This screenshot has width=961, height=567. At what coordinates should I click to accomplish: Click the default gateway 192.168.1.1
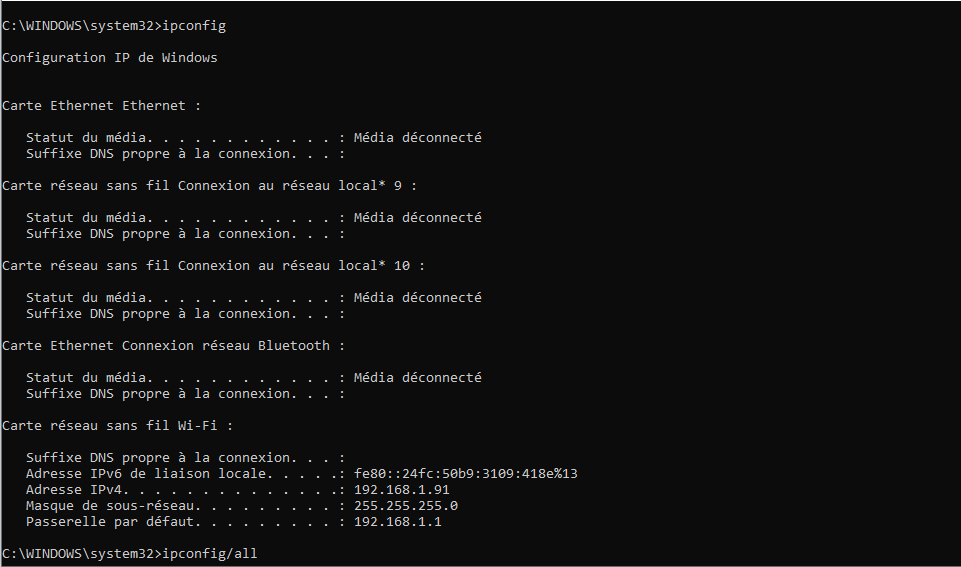[397, 522]
